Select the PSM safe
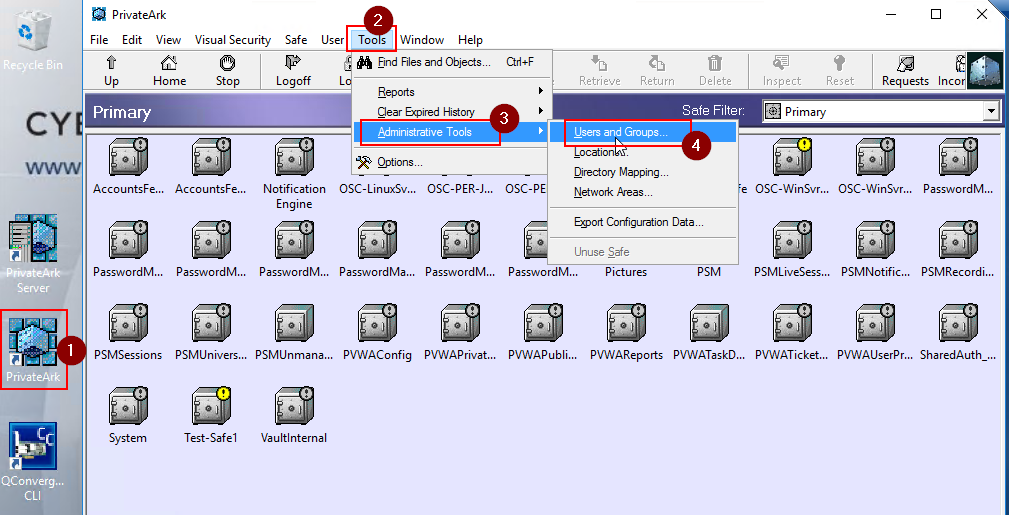Screen dimensions: 1009x515 point(709,272)
